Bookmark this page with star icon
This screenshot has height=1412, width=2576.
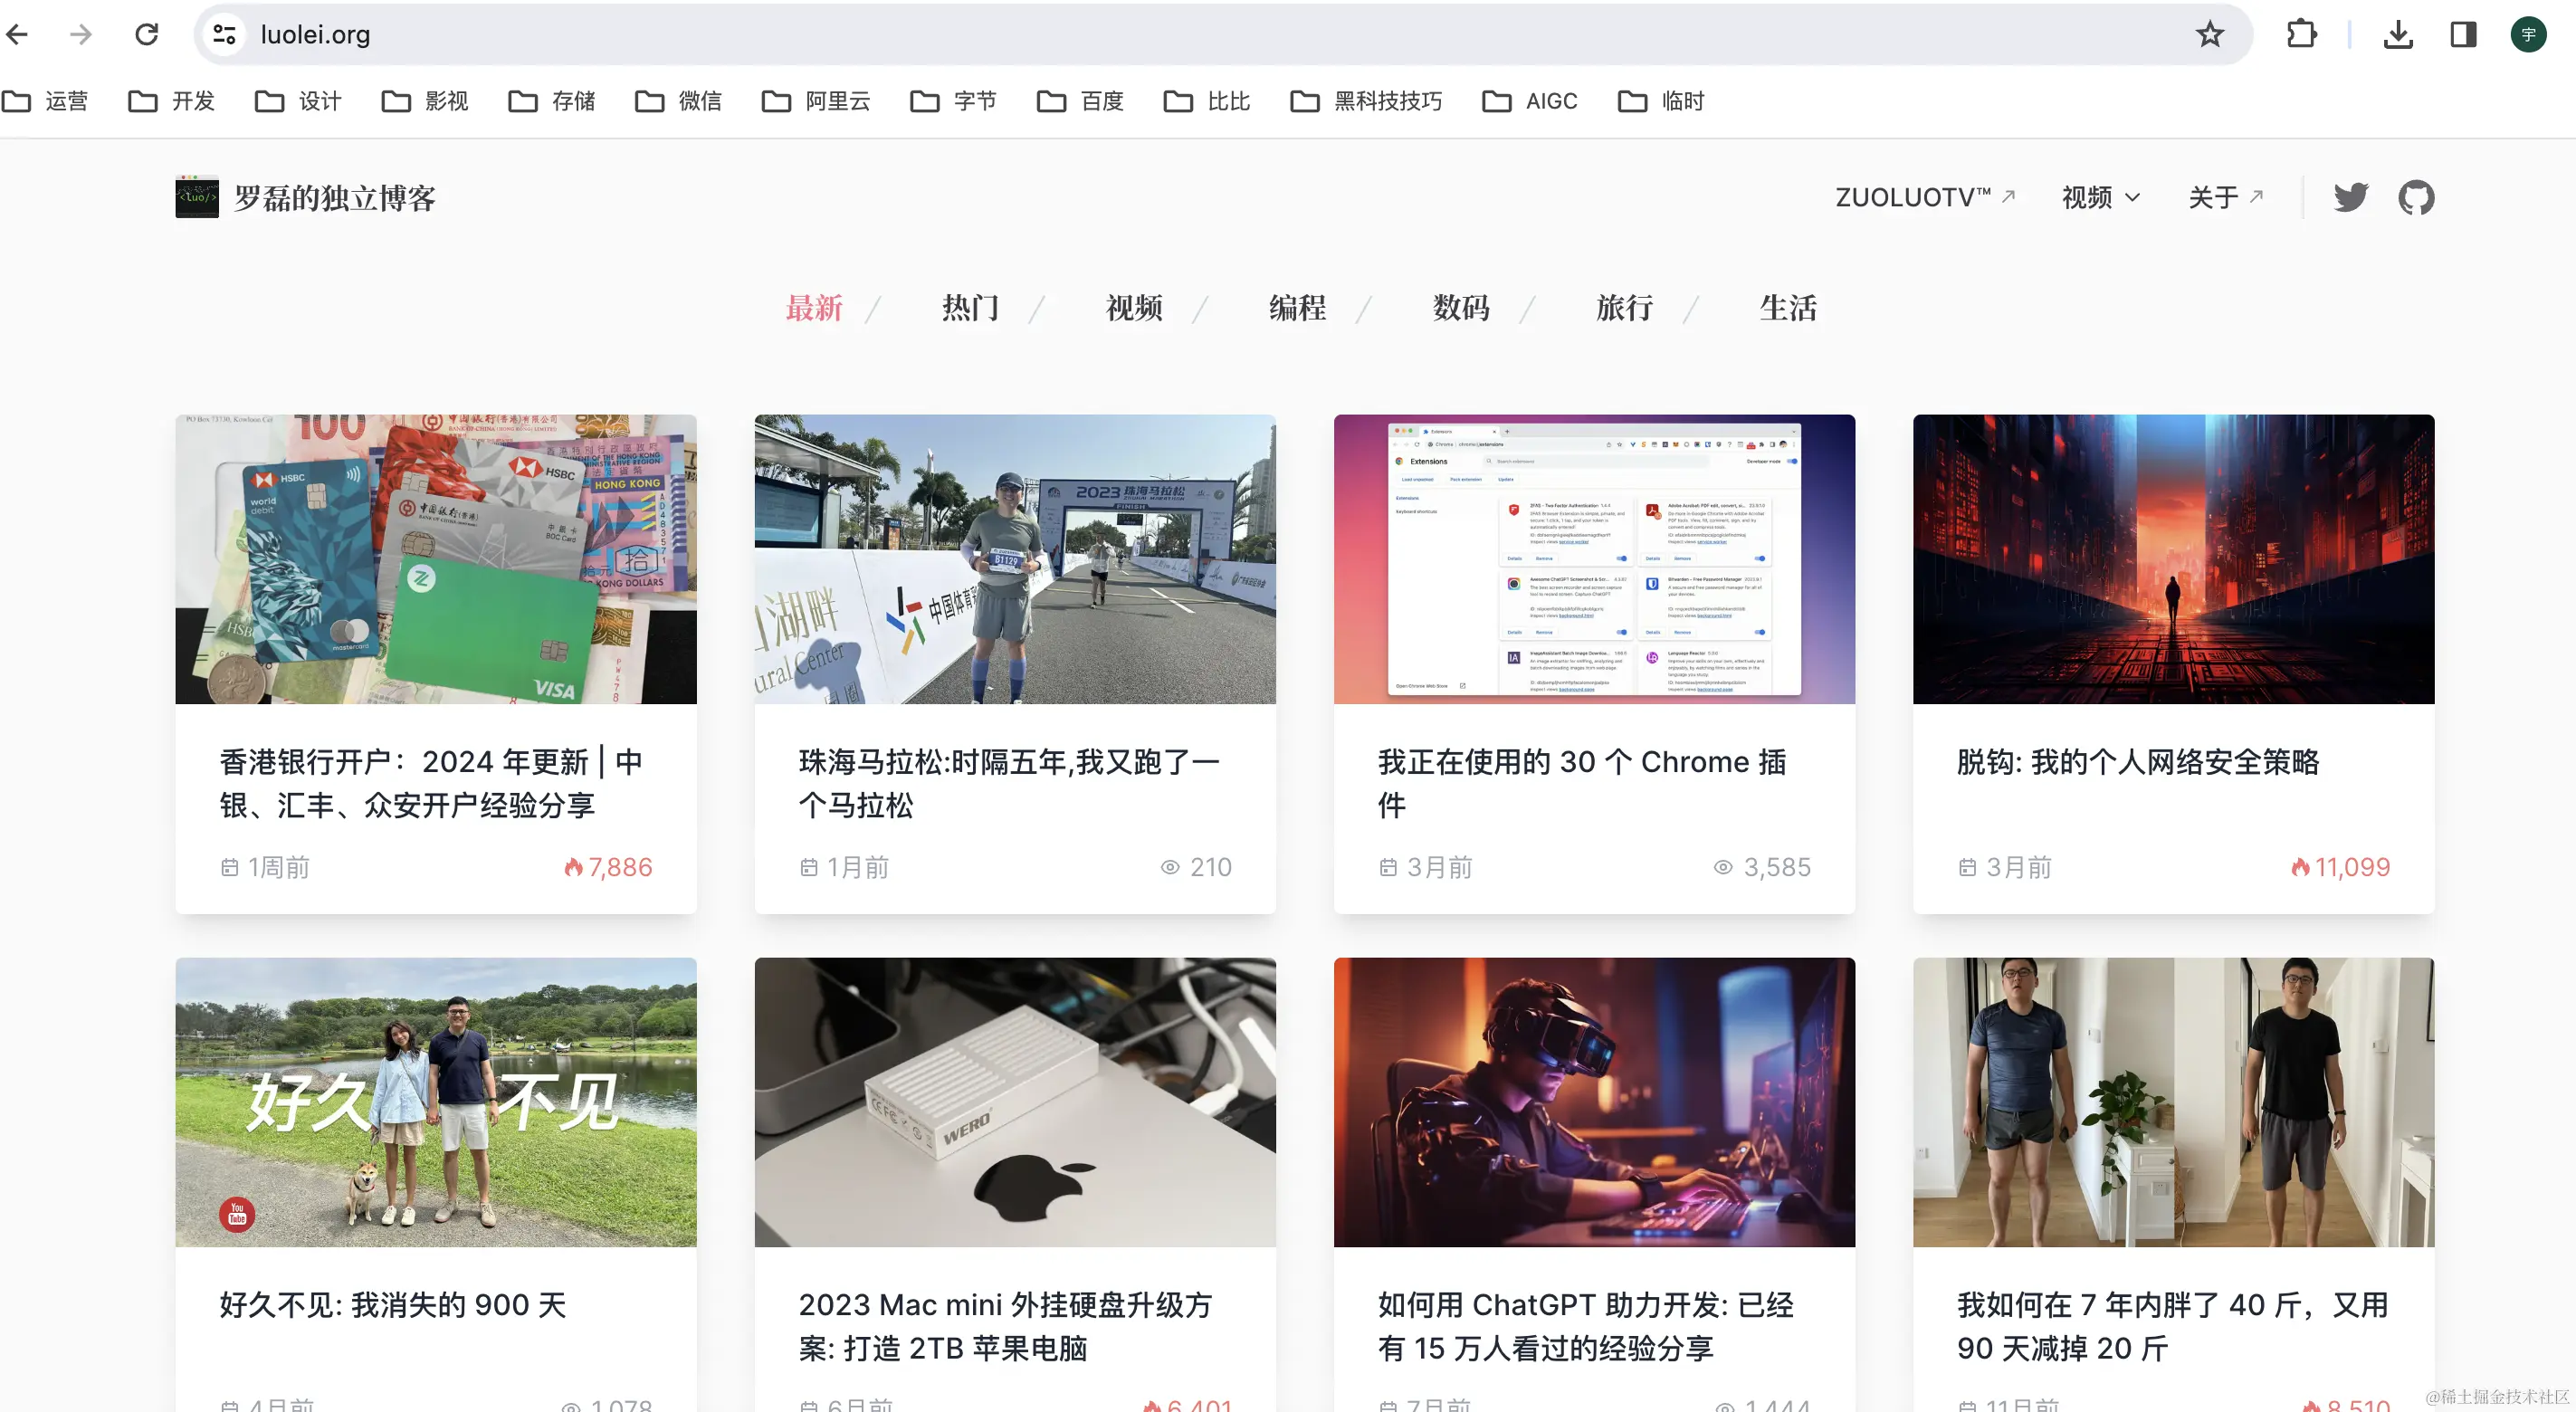2209,35
